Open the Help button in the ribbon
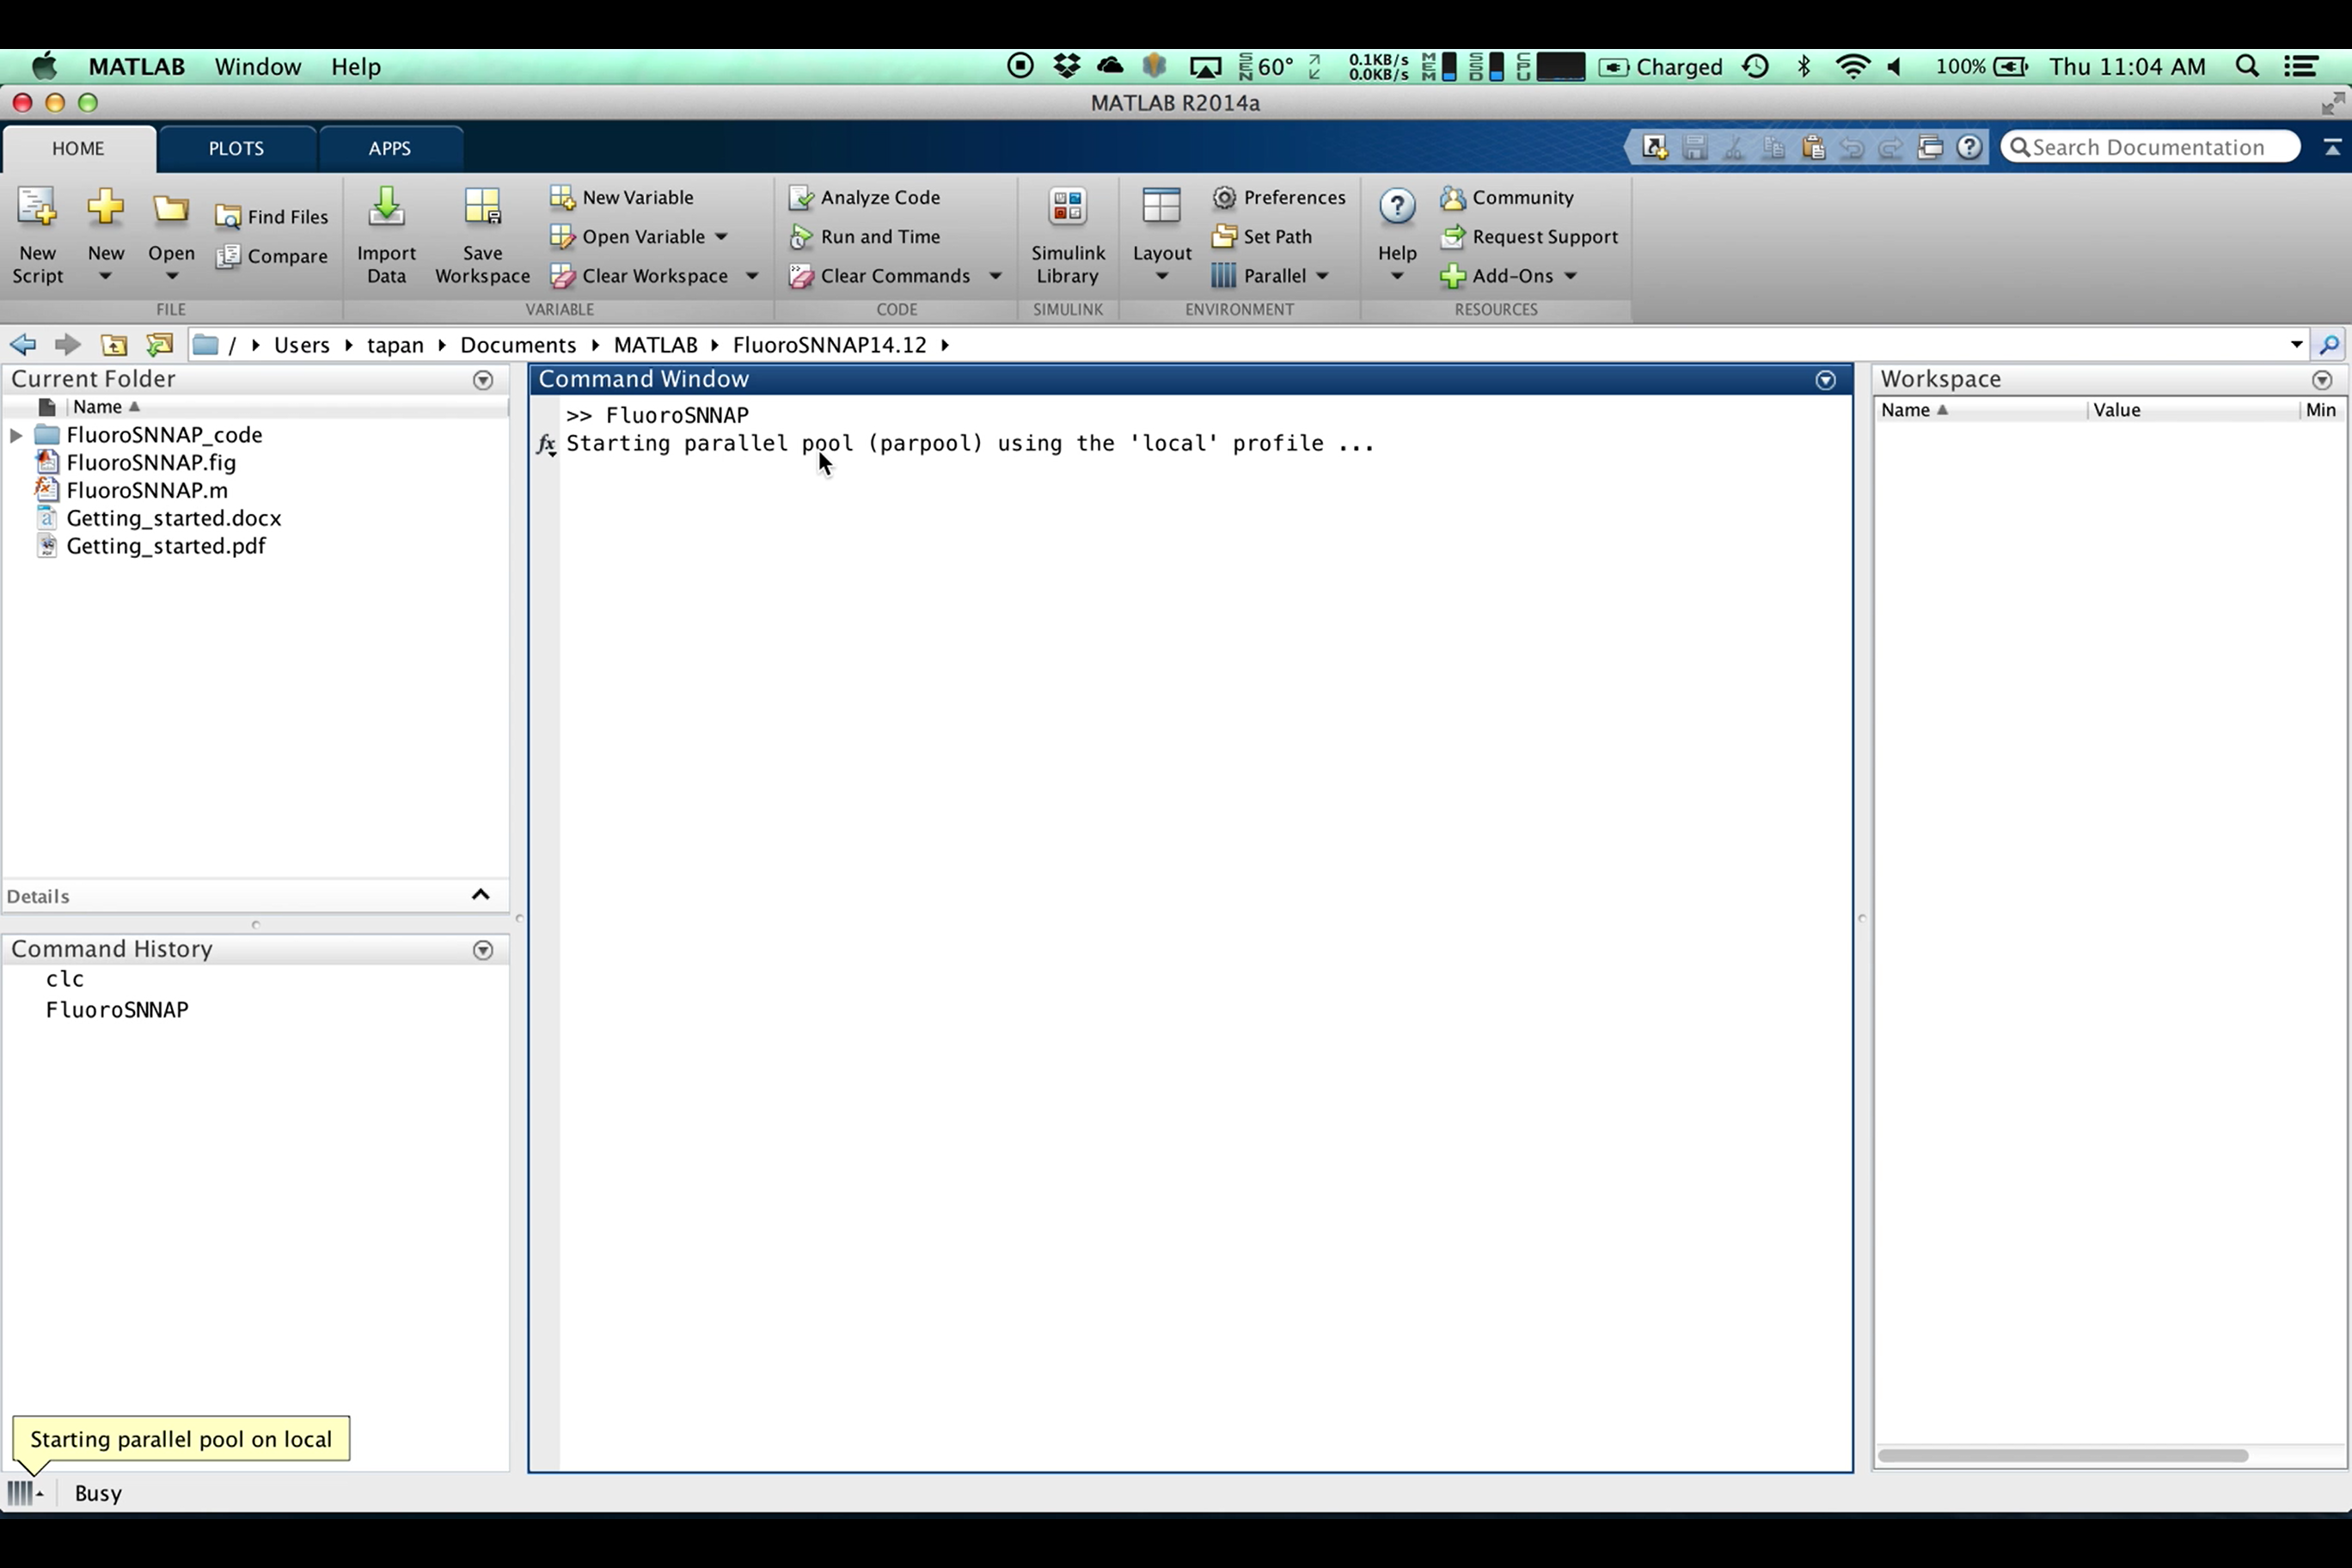The width and height of the screenshot is (2352, 1568). pos(1397,236)
